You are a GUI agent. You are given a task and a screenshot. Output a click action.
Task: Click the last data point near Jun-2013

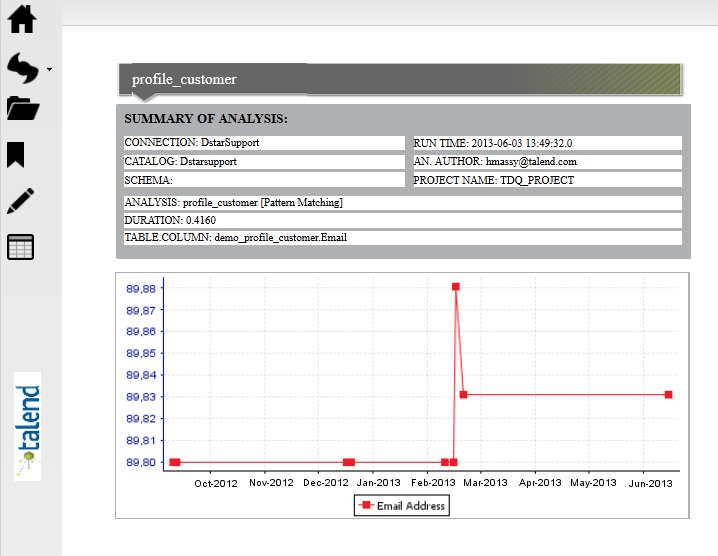(x=668, y=395)
